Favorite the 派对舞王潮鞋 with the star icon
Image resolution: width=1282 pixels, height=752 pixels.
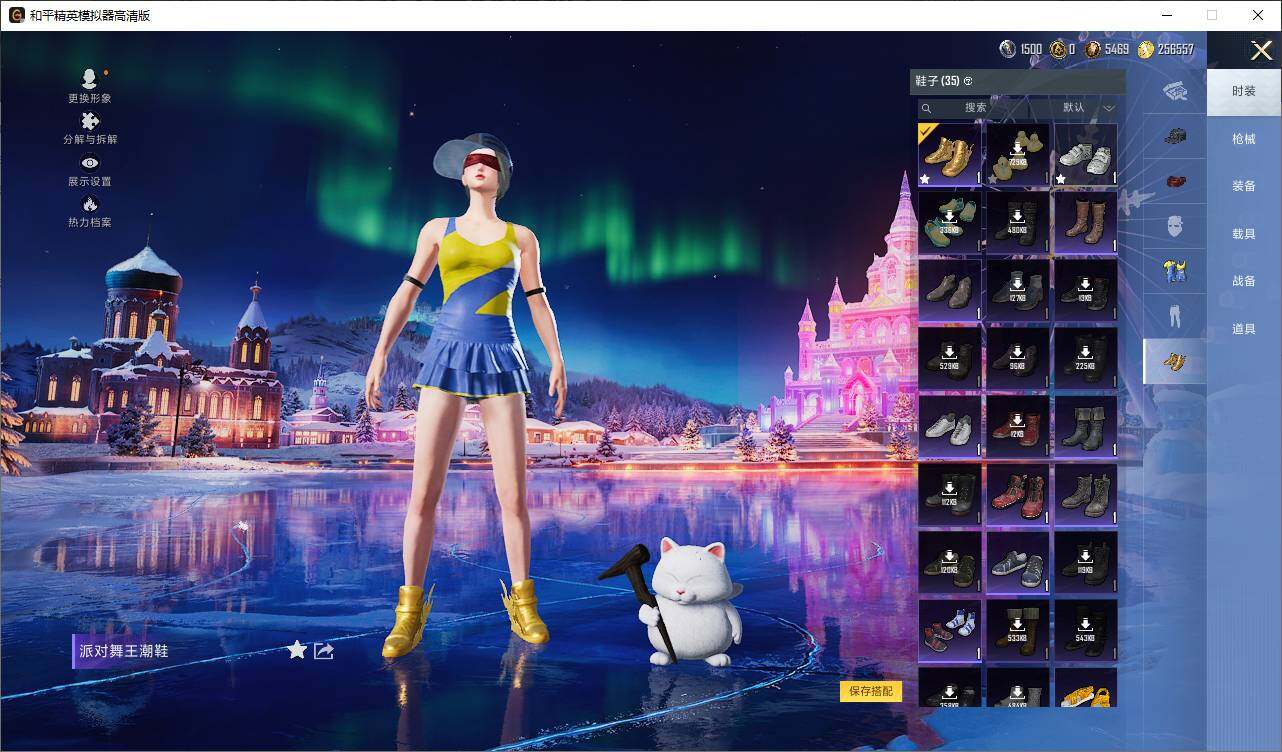(x=297, y=651)
